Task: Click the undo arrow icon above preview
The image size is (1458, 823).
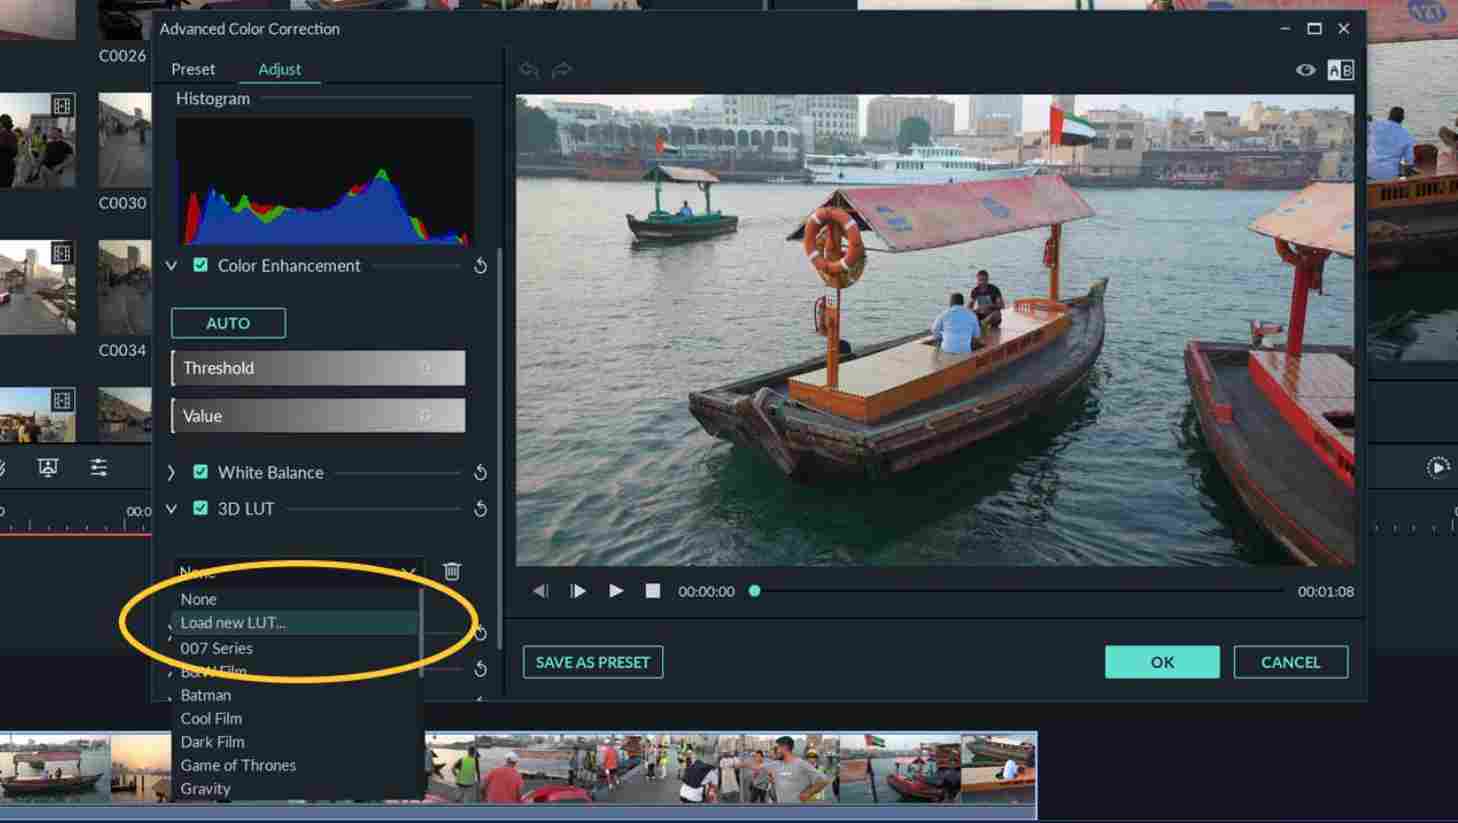Action: pyautogui.click(x=529, y=69)
